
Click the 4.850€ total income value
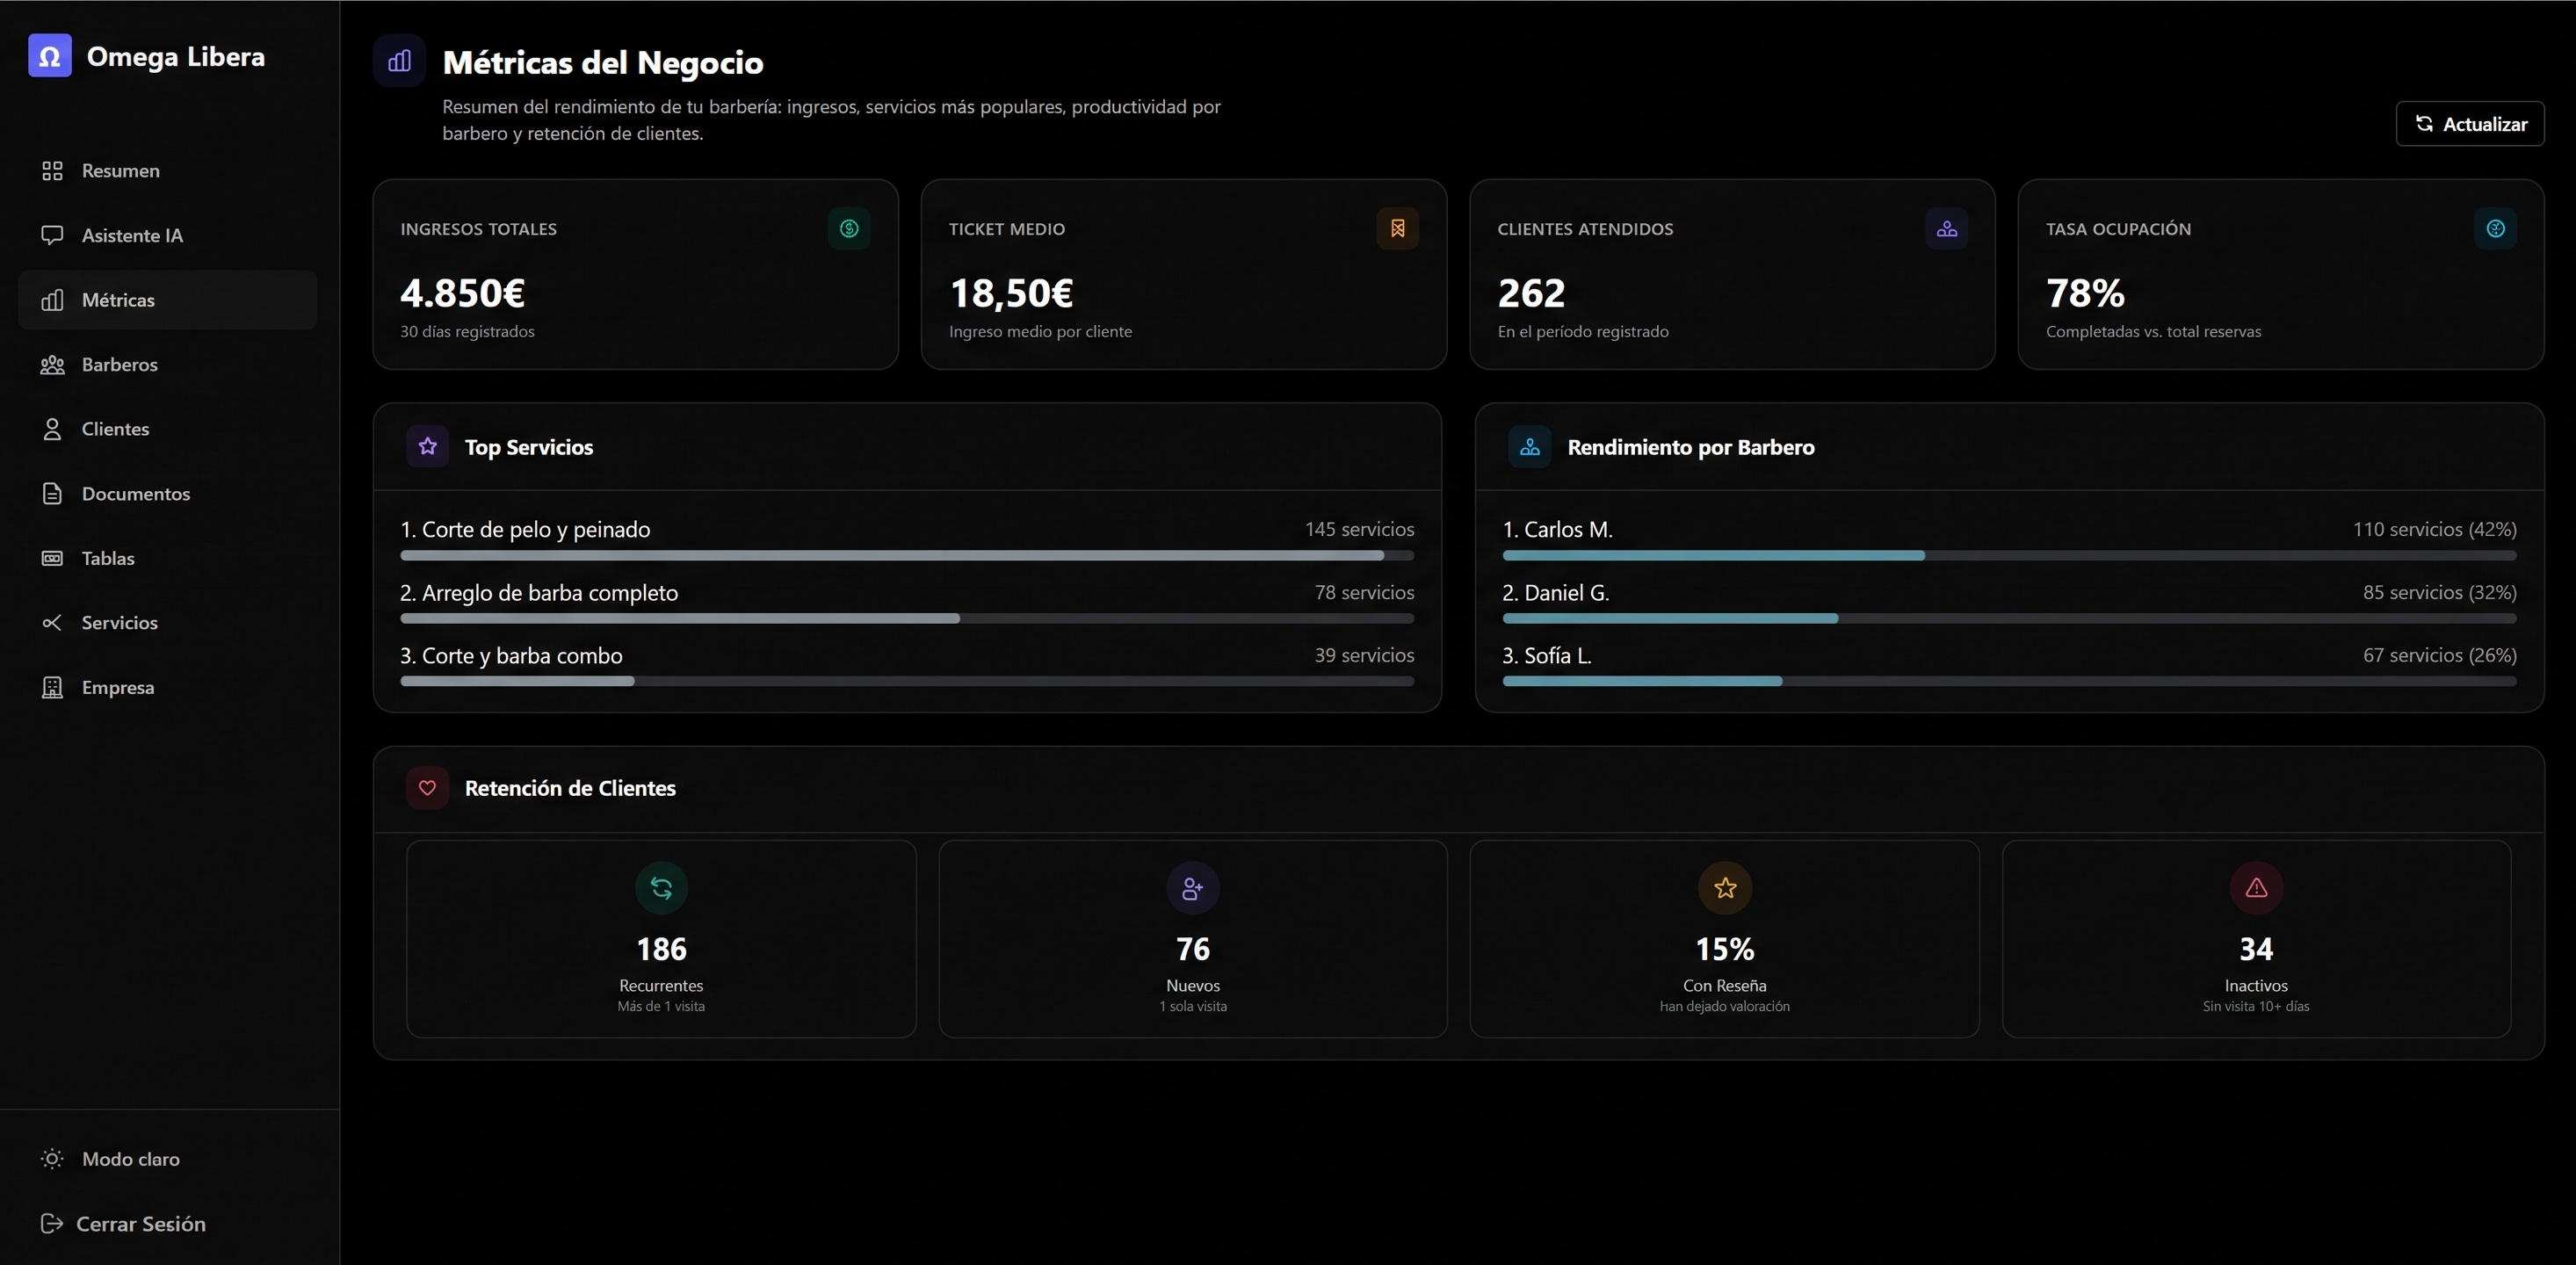[x=462, y=293]
